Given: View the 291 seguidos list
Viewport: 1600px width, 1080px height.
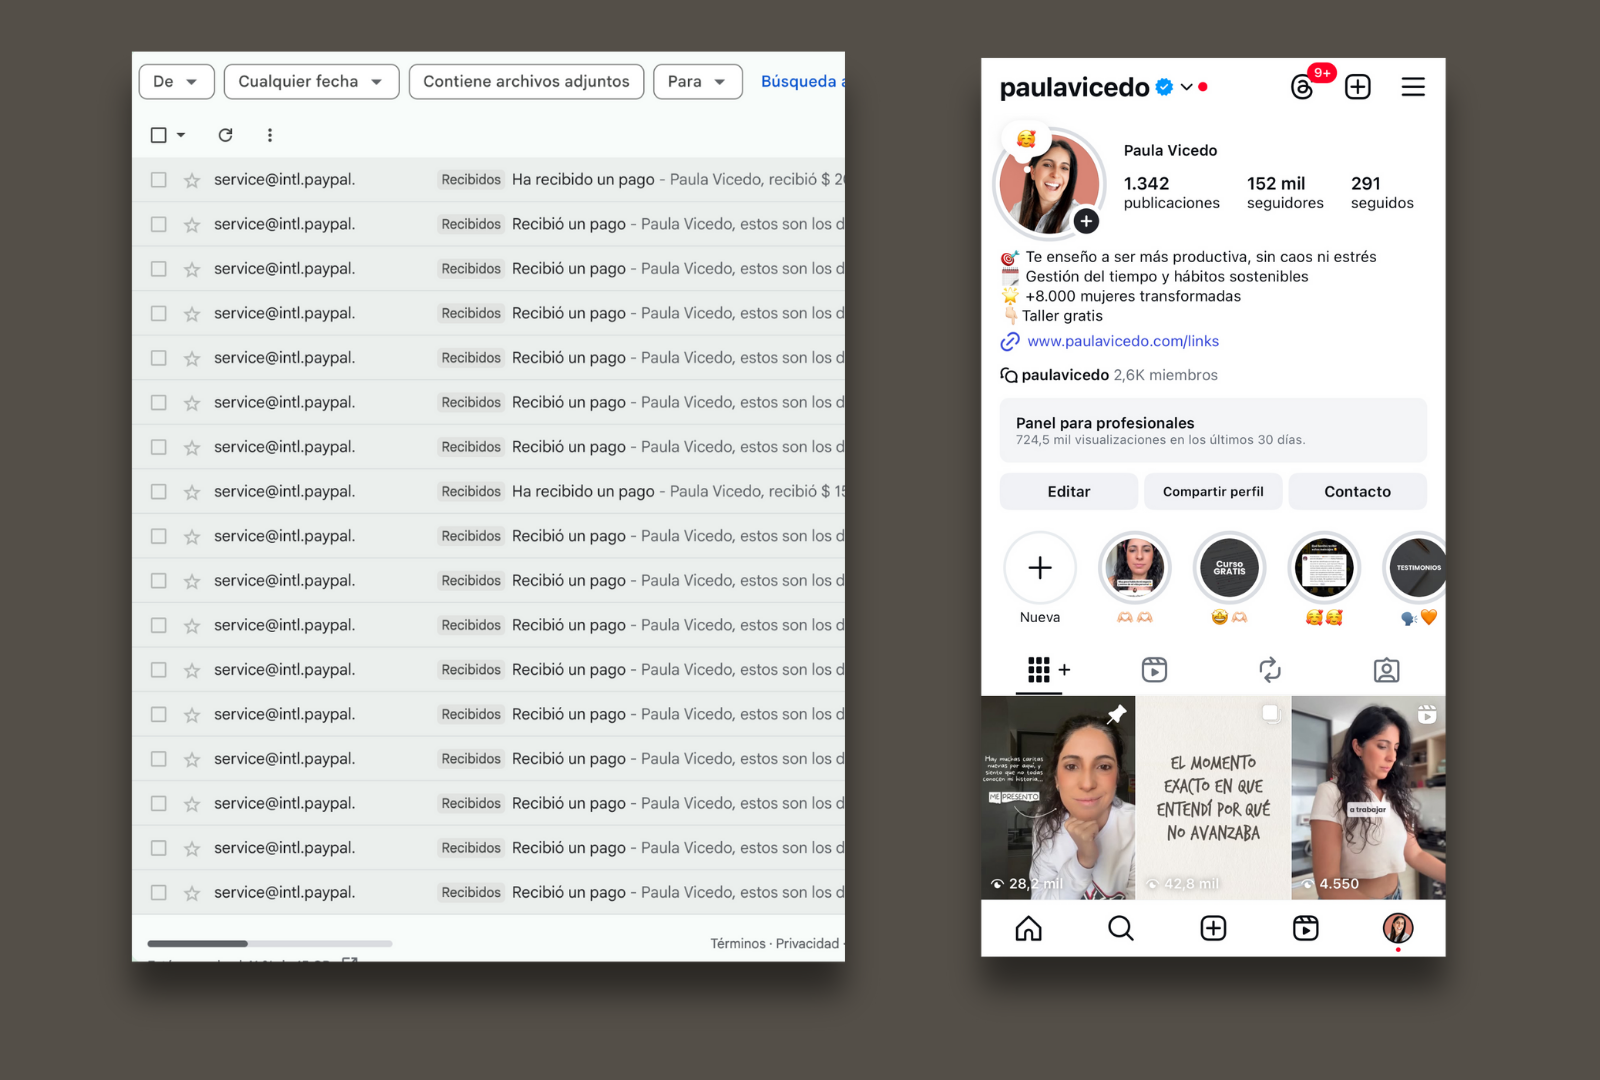Looking at the screenshot, I should (1382, 193).
